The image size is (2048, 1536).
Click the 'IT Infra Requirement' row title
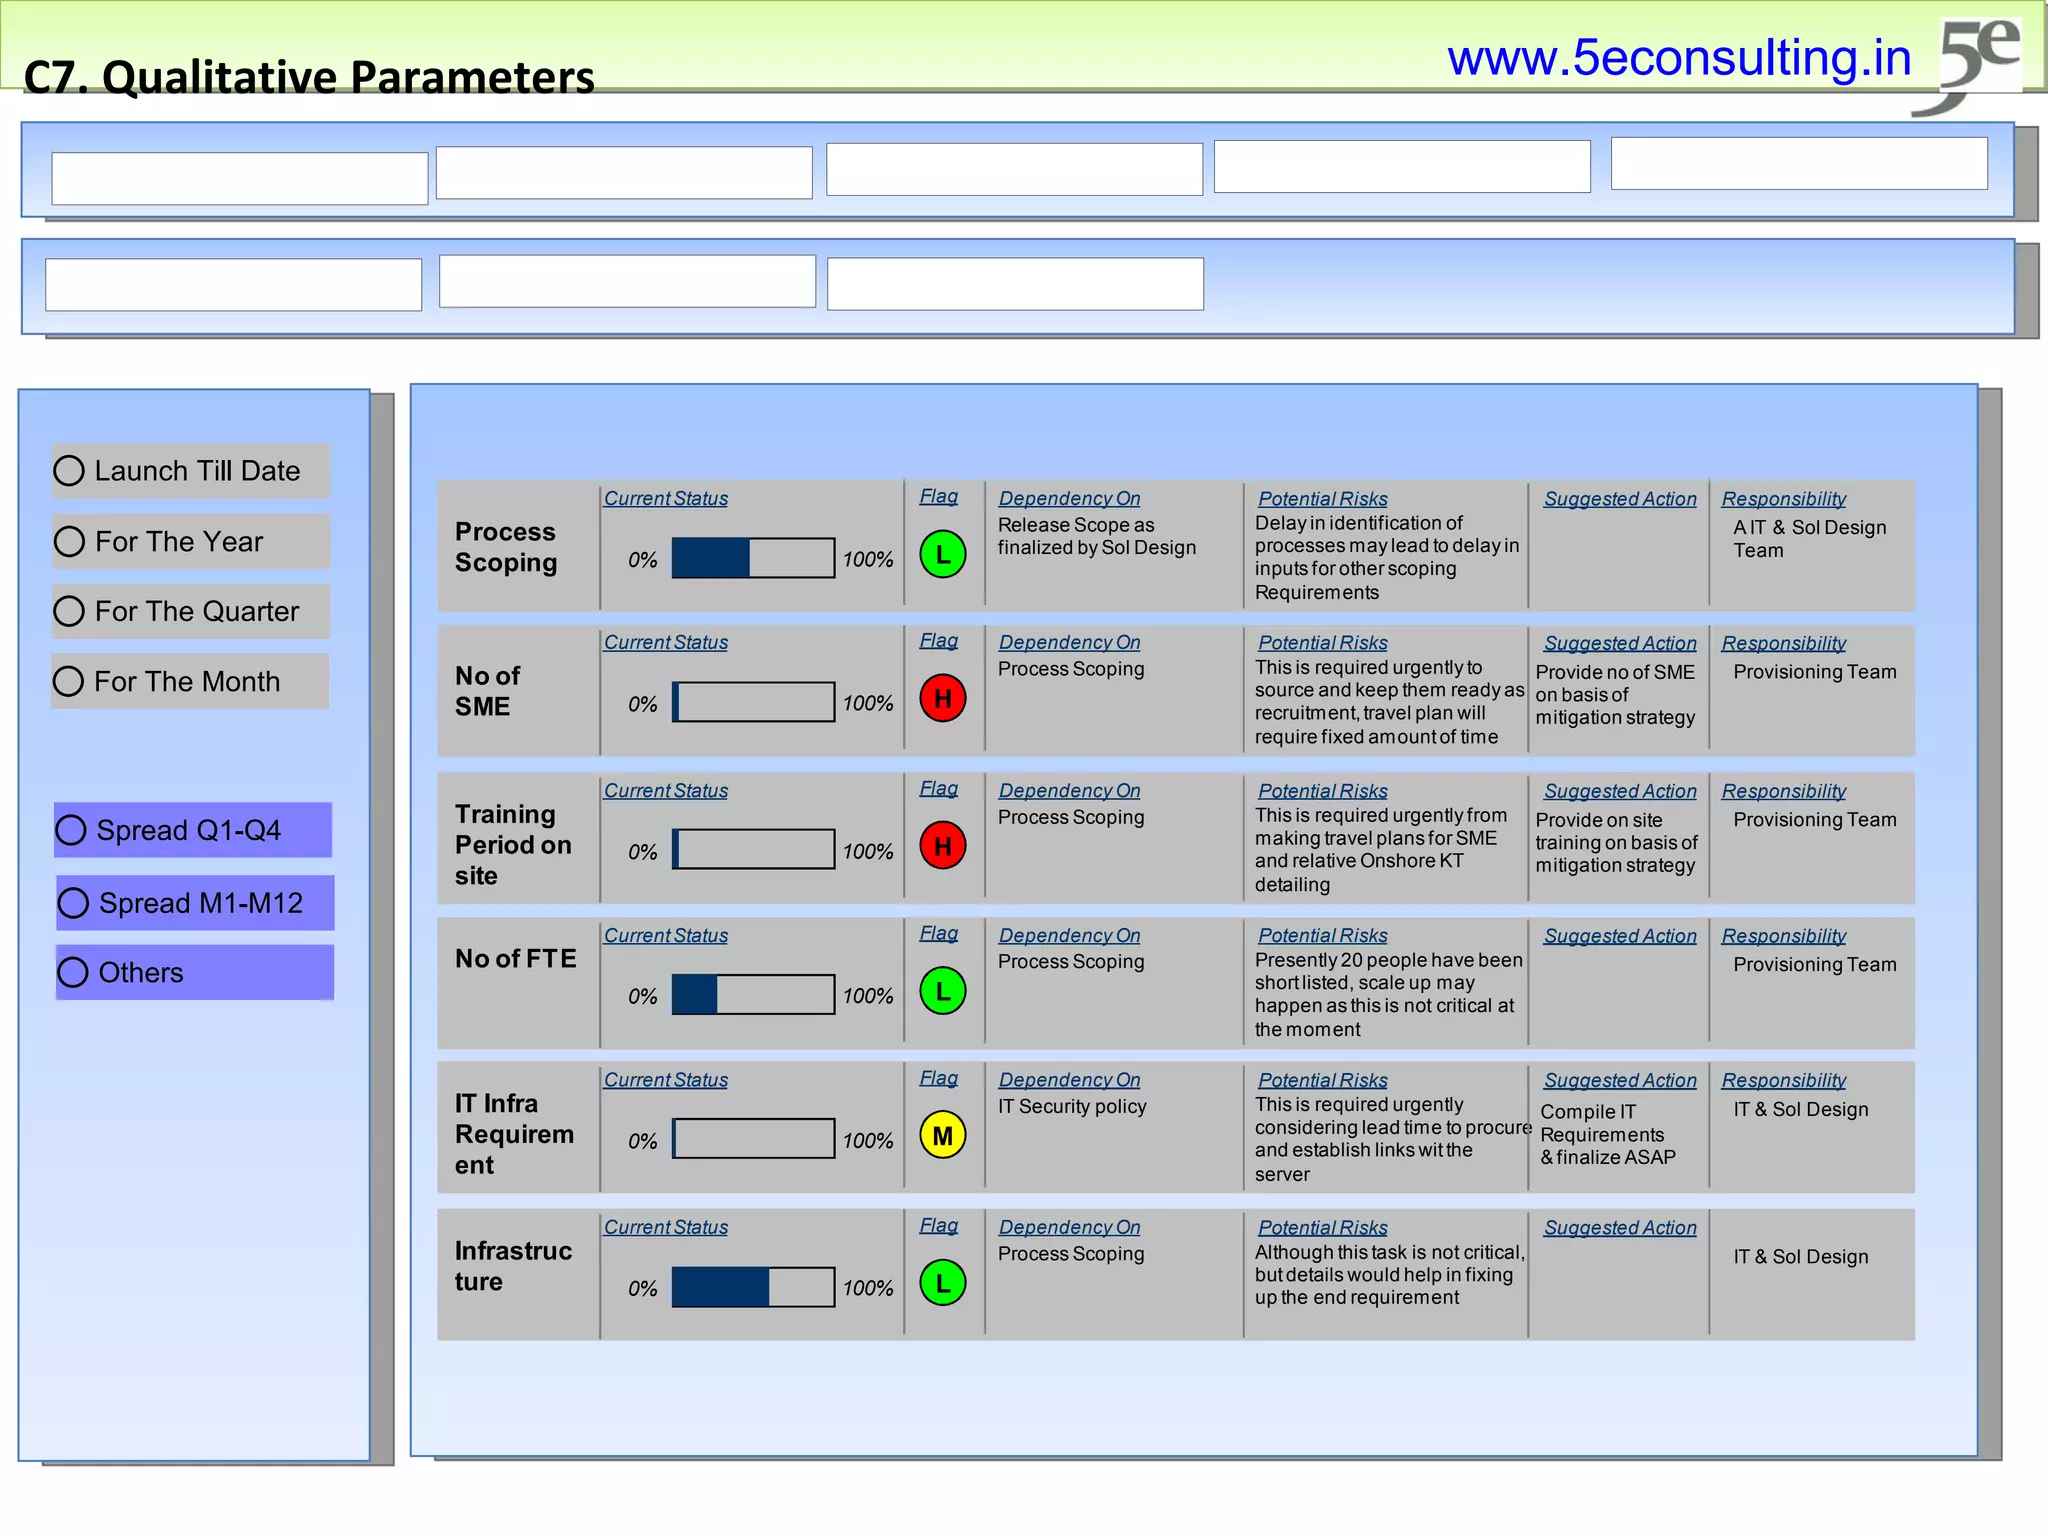point(514,1134)
